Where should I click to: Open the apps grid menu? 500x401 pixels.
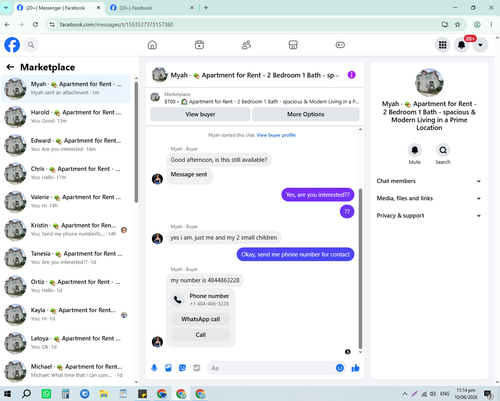pos(442,45)
